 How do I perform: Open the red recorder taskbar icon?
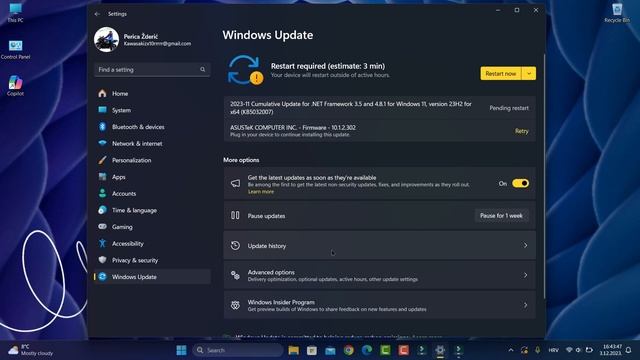click(x=404, y=350)
